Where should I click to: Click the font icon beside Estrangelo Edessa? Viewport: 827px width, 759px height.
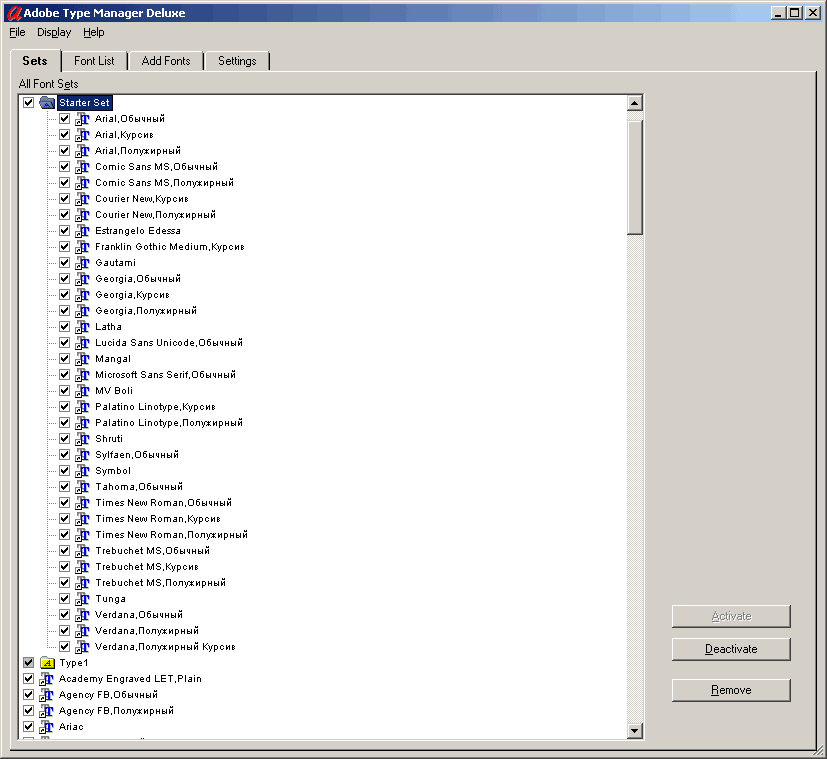(82, 230)
